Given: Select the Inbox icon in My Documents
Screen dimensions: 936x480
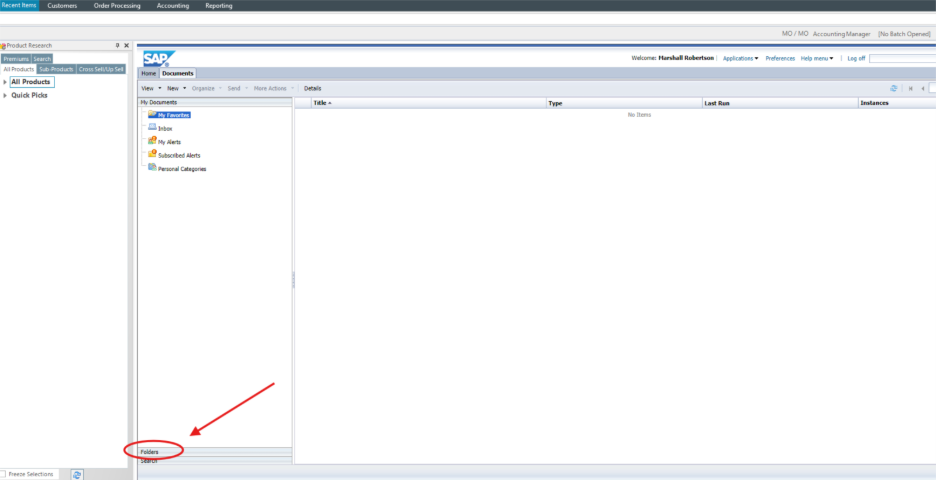Looking at the screenshot, I should (x=152, y=128).
